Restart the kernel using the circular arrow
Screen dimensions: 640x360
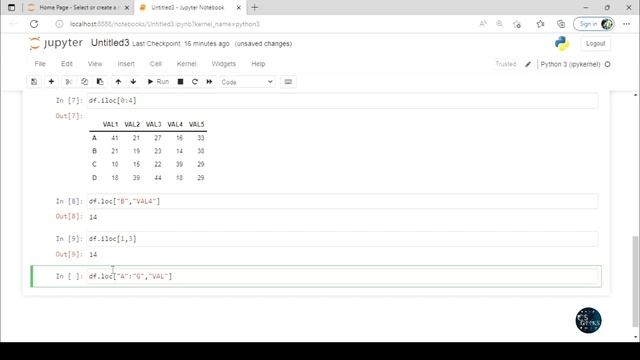tap(195, 82)
